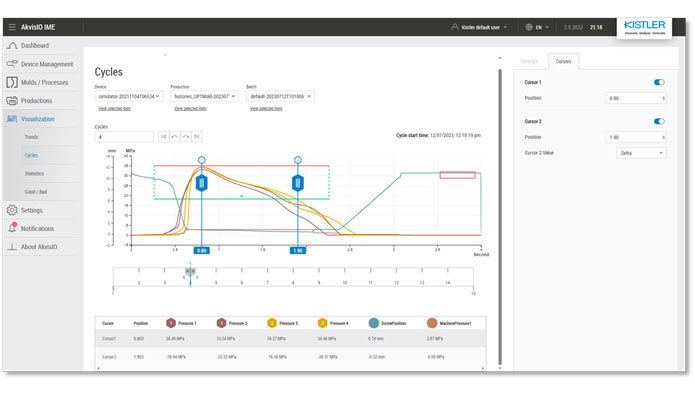Click Cursor 1 Position field
695x395 pixels.
pyautogui.click(x=636, y=98)
